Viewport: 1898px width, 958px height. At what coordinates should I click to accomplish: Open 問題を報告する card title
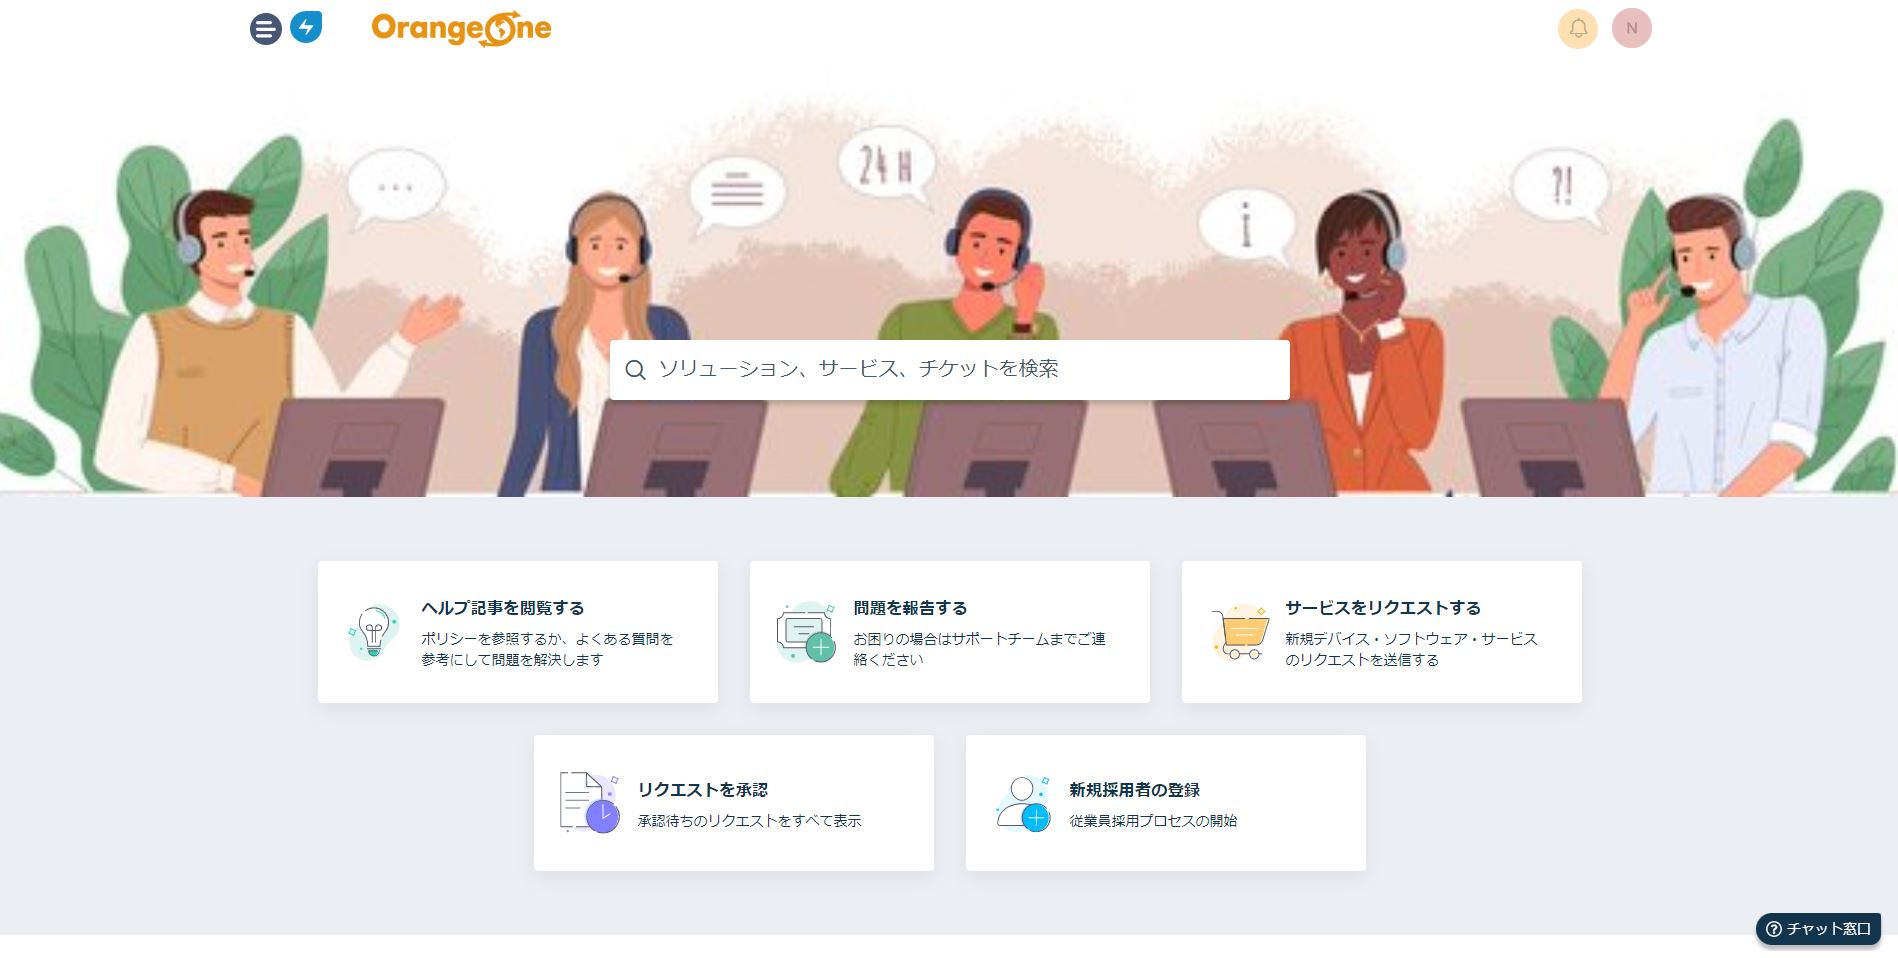(911, 608)
